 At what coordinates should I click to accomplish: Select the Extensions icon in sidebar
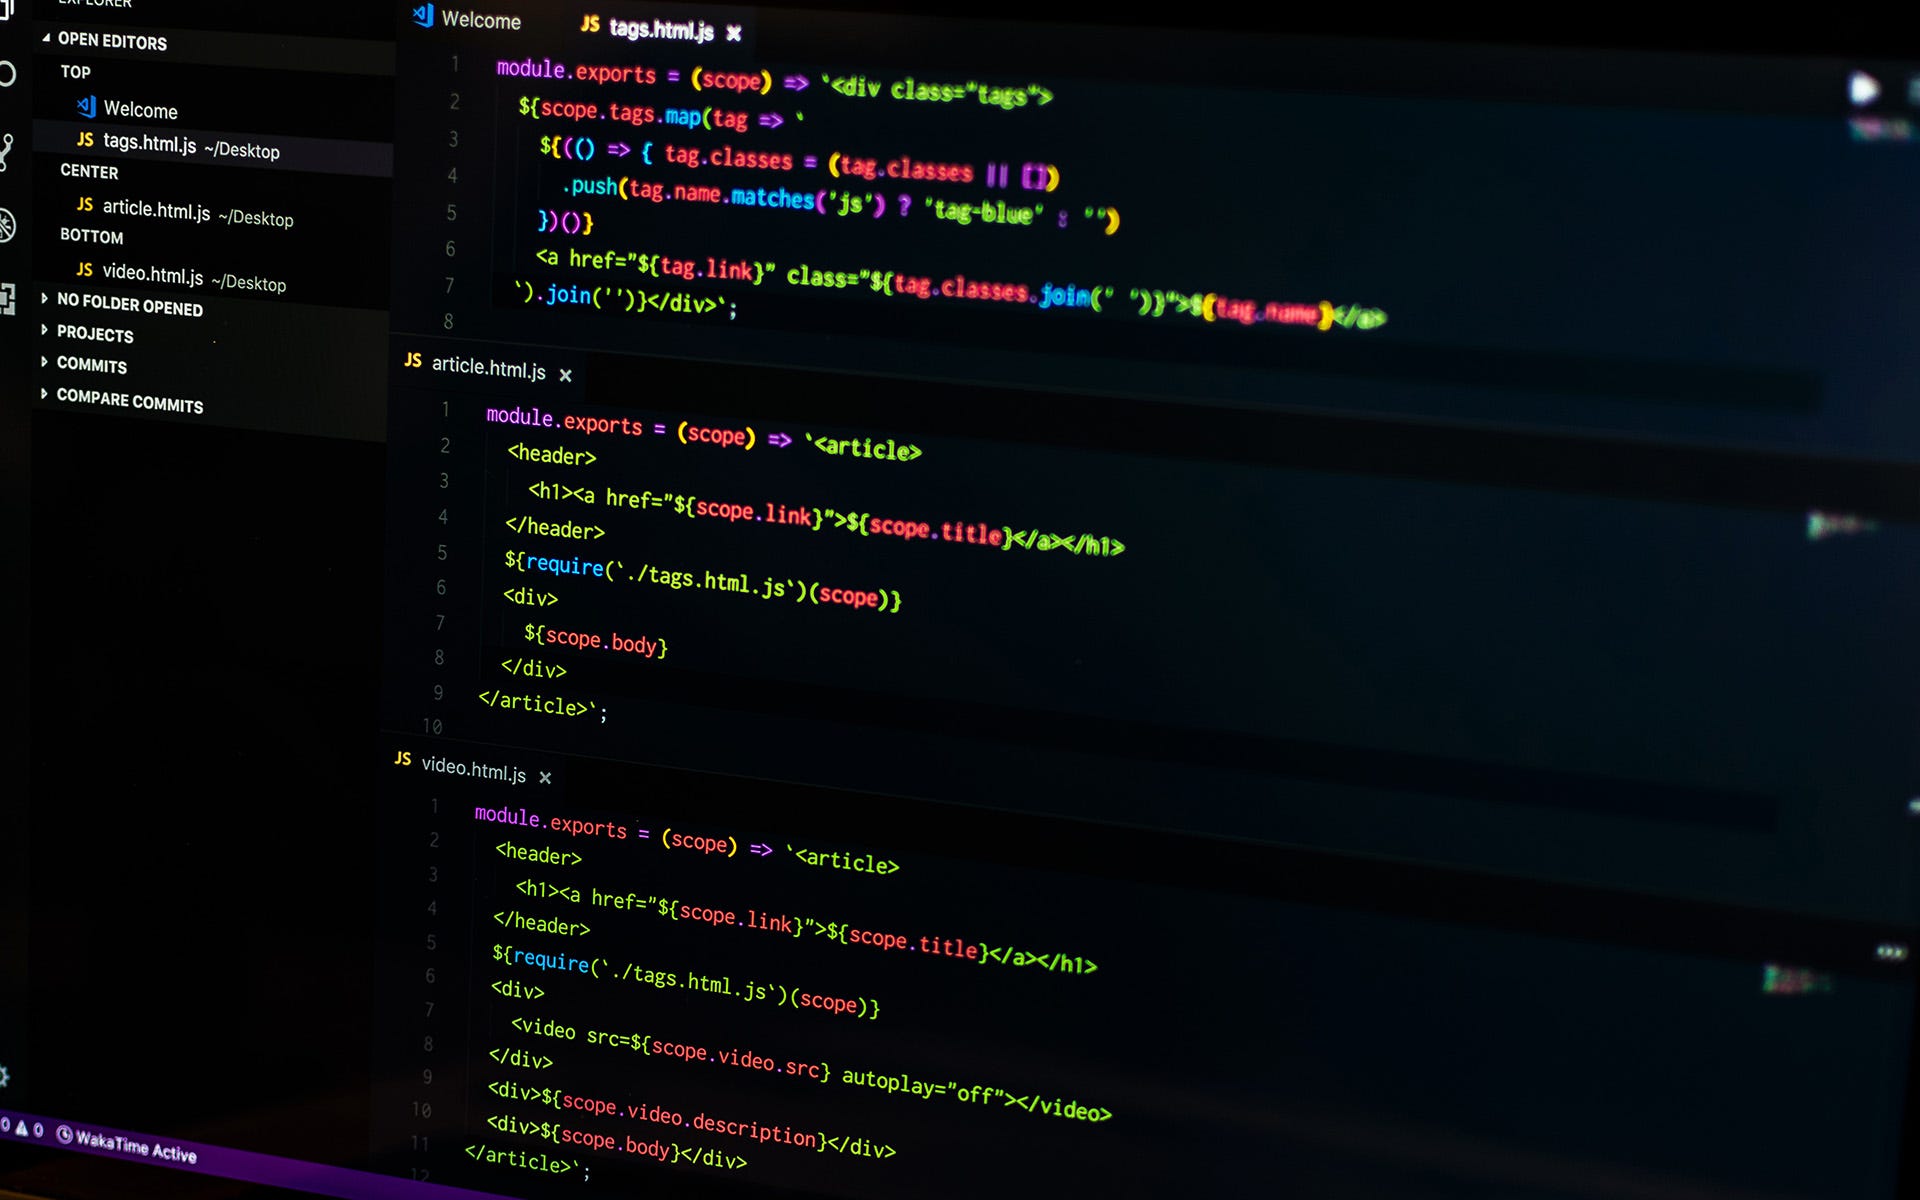[12, 304]
